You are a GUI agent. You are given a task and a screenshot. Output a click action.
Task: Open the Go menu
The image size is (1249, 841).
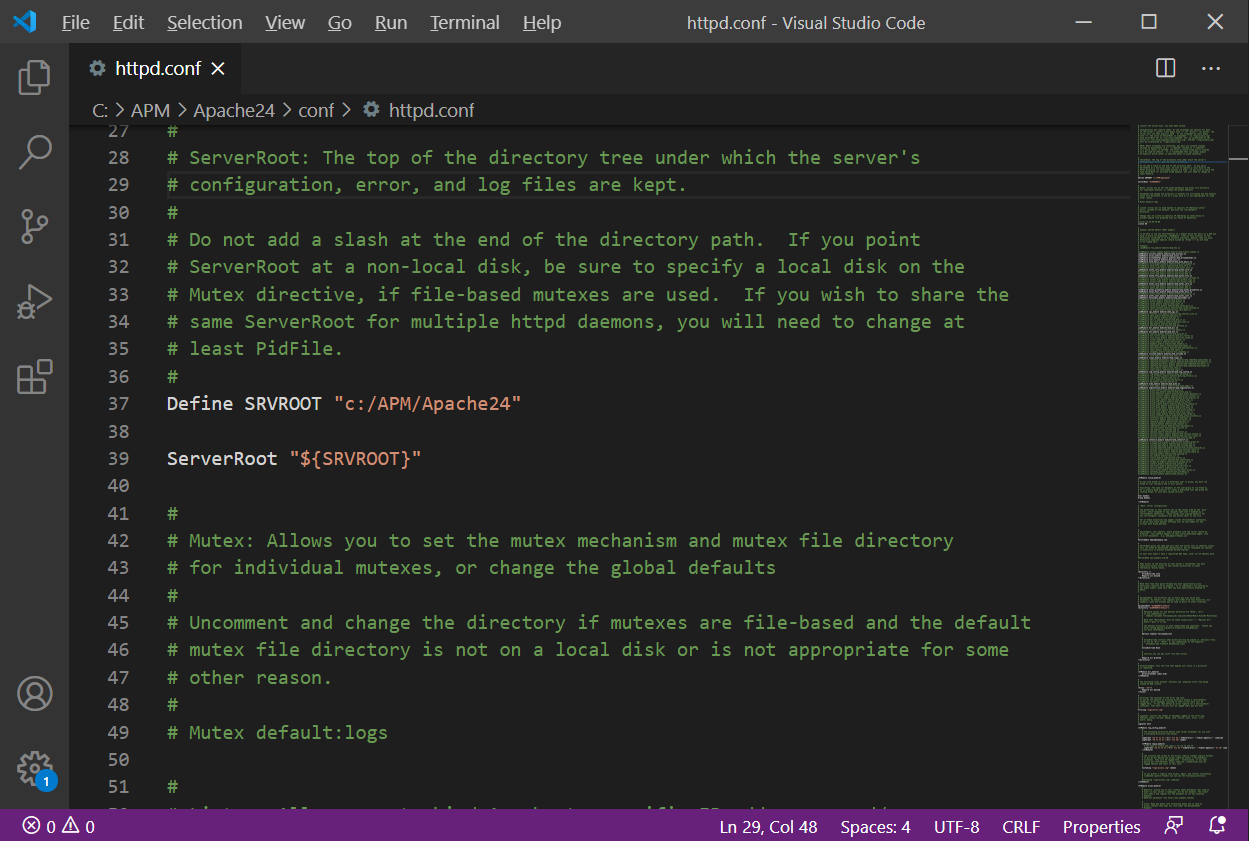pos(340,22)
